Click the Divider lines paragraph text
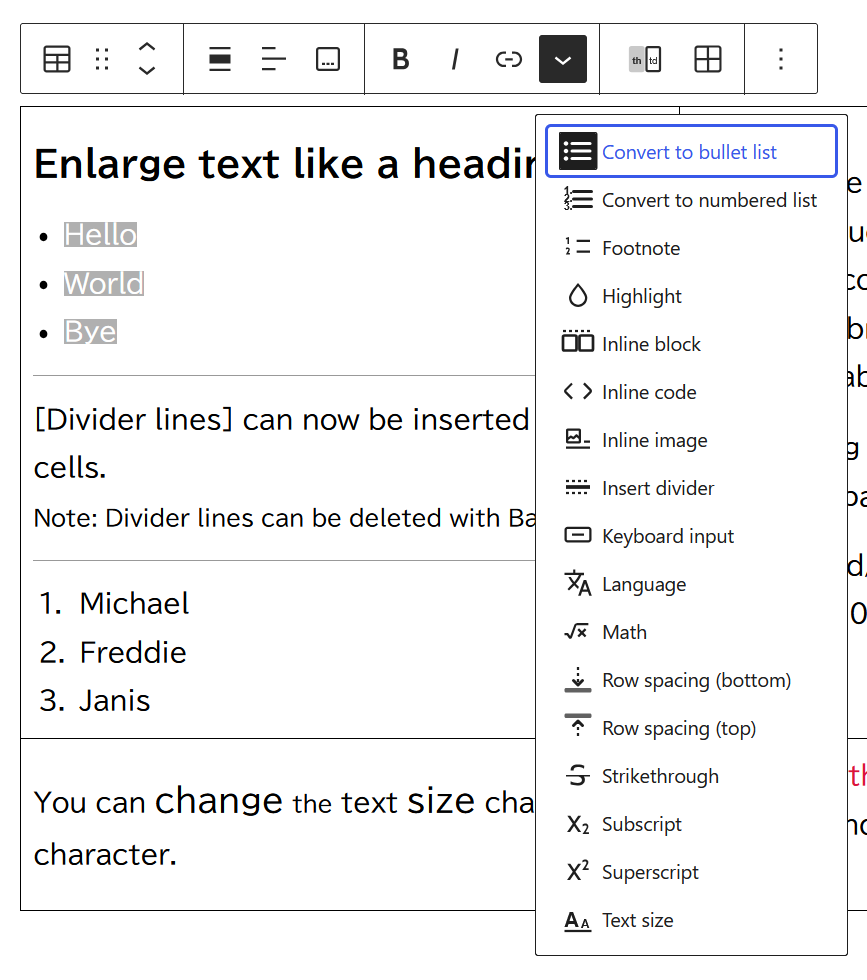Image resolution: width=867 pixels, height=980 pixels. (x=284, y=443)
